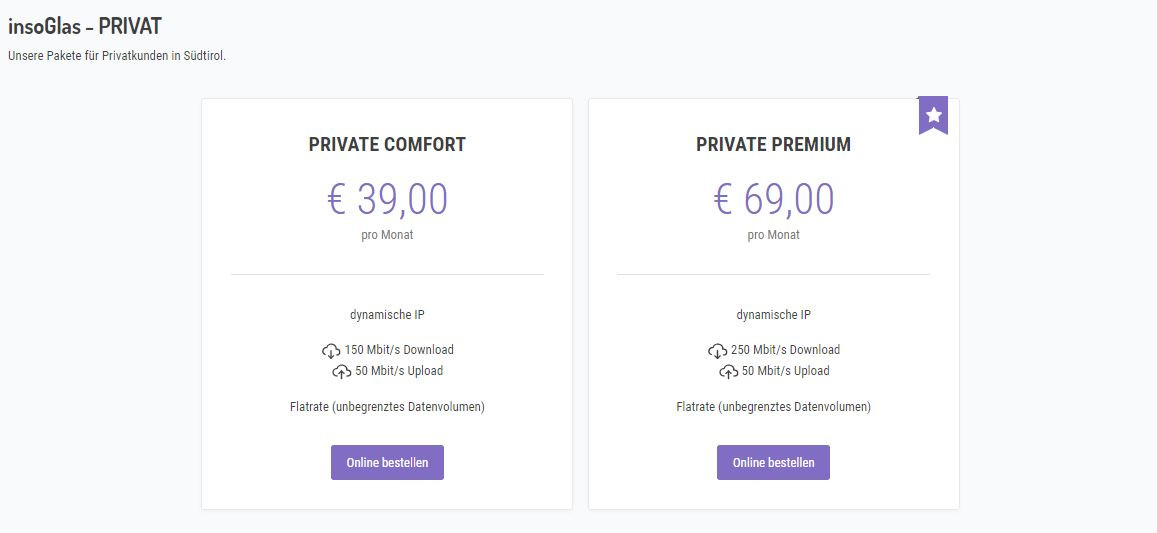1157x533 pixels.
Task: Click dynamische IP in Private Comfort card
Action: 387,315
